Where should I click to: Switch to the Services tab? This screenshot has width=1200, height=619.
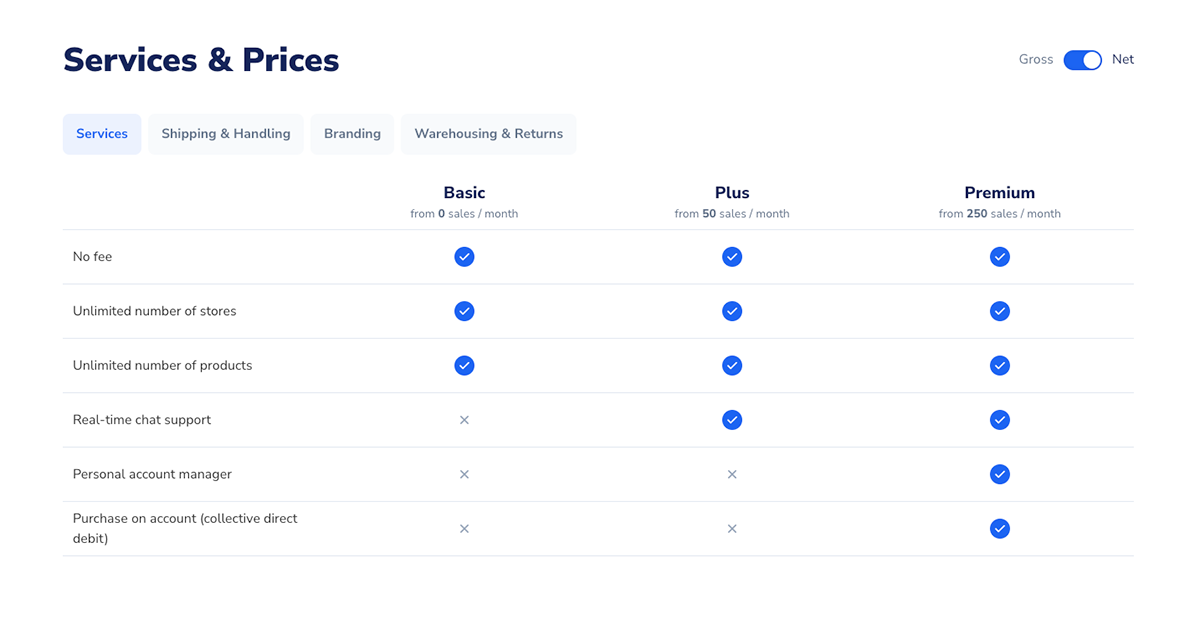[102, 134]
